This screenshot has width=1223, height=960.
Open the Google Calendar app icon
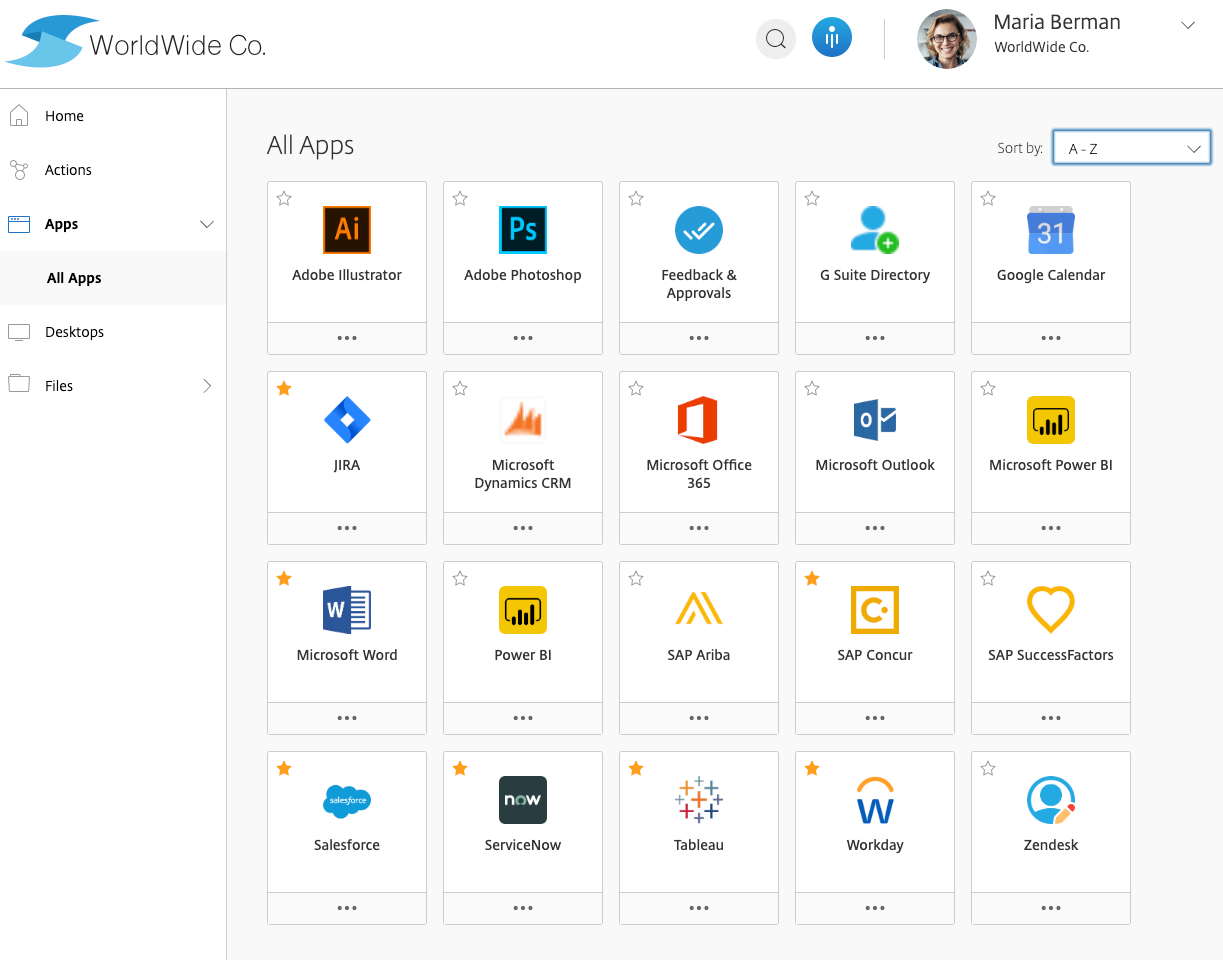coord(1051,230)
